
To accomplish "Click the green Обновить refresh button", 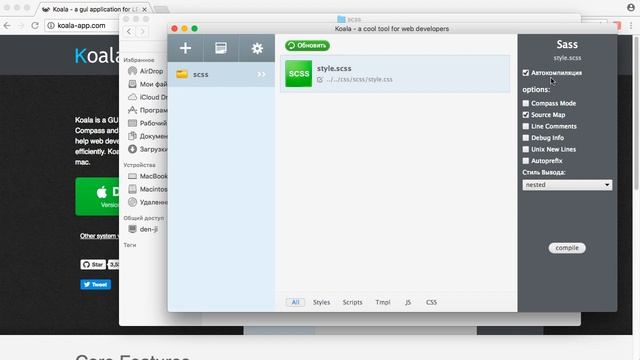I will [x=307, y=46].
